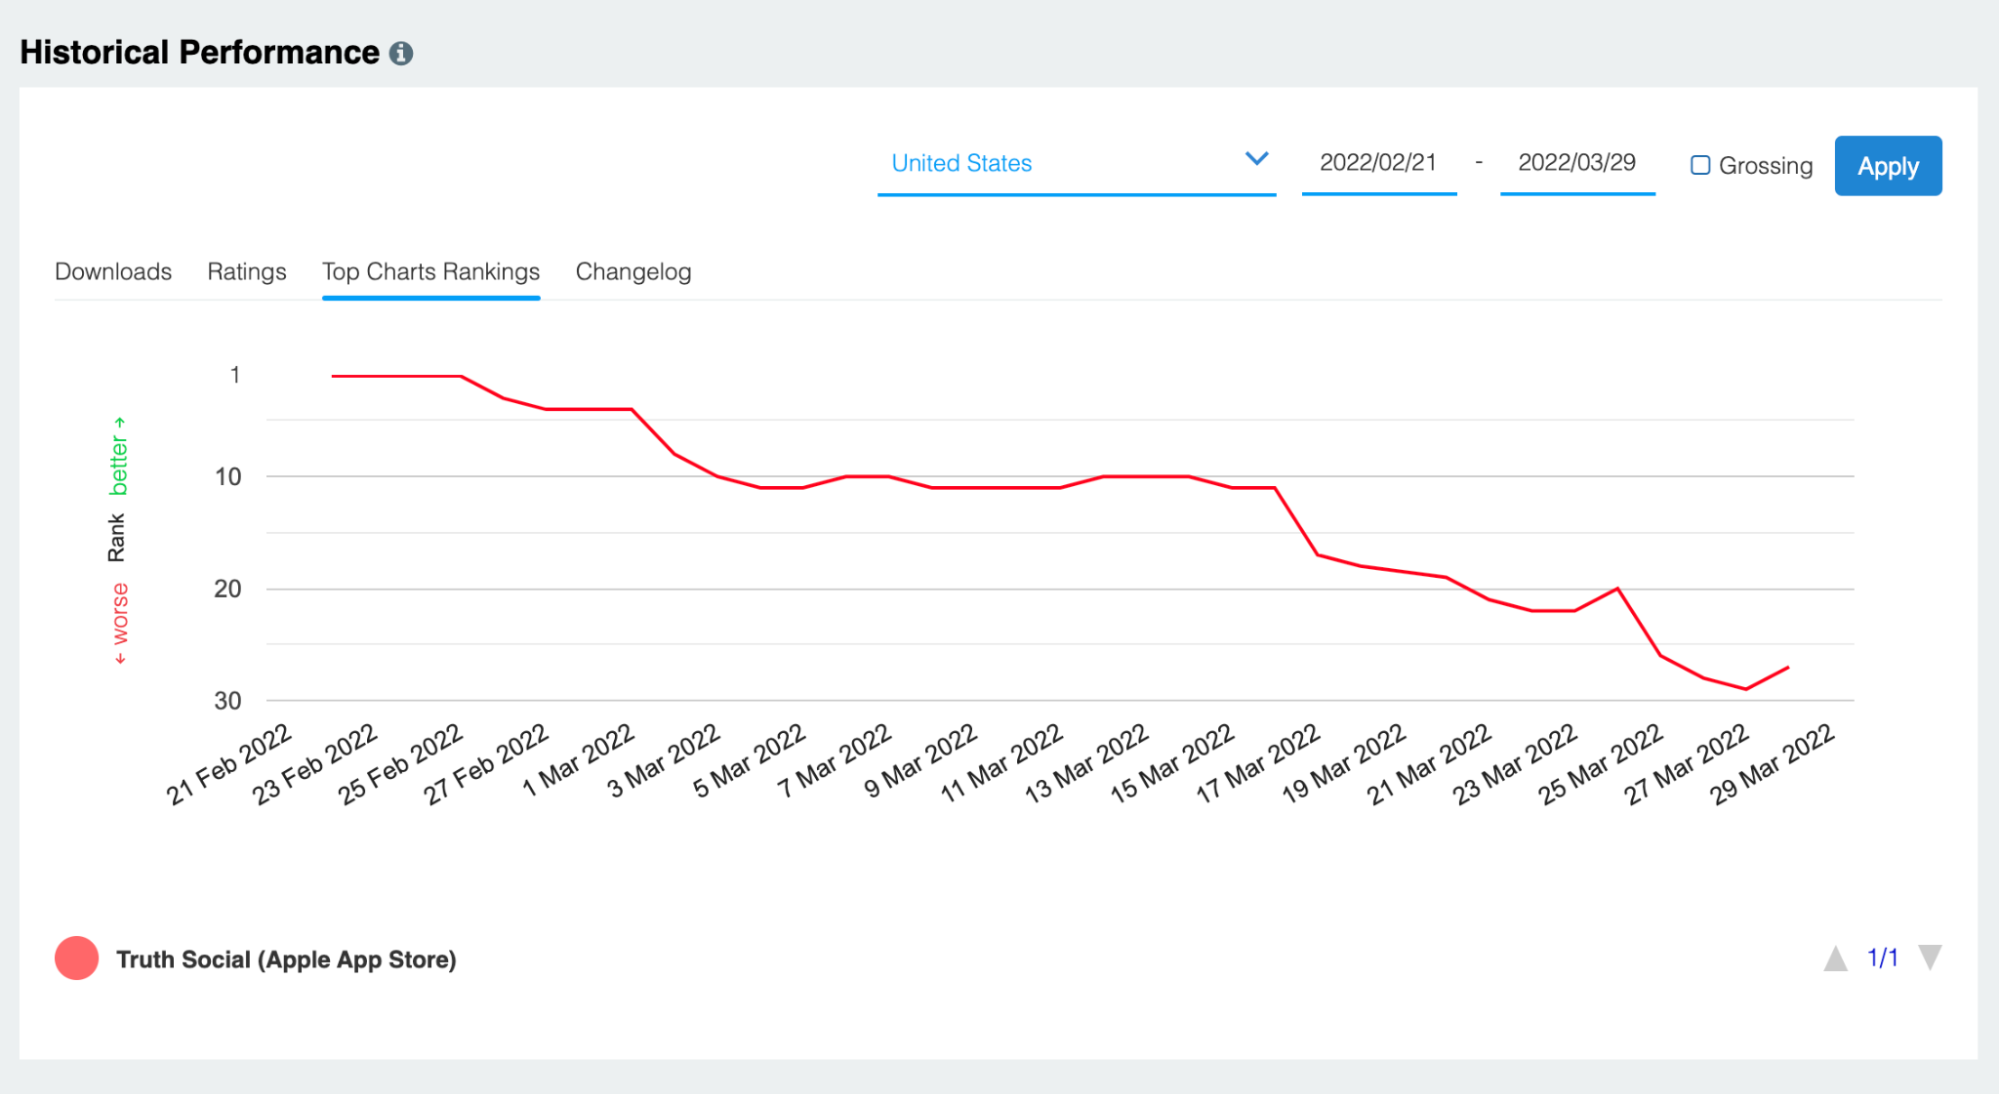Viewport: 1999px width, 1095px height.
Task: Open the Changelog tab
Action: pos(633,272)
